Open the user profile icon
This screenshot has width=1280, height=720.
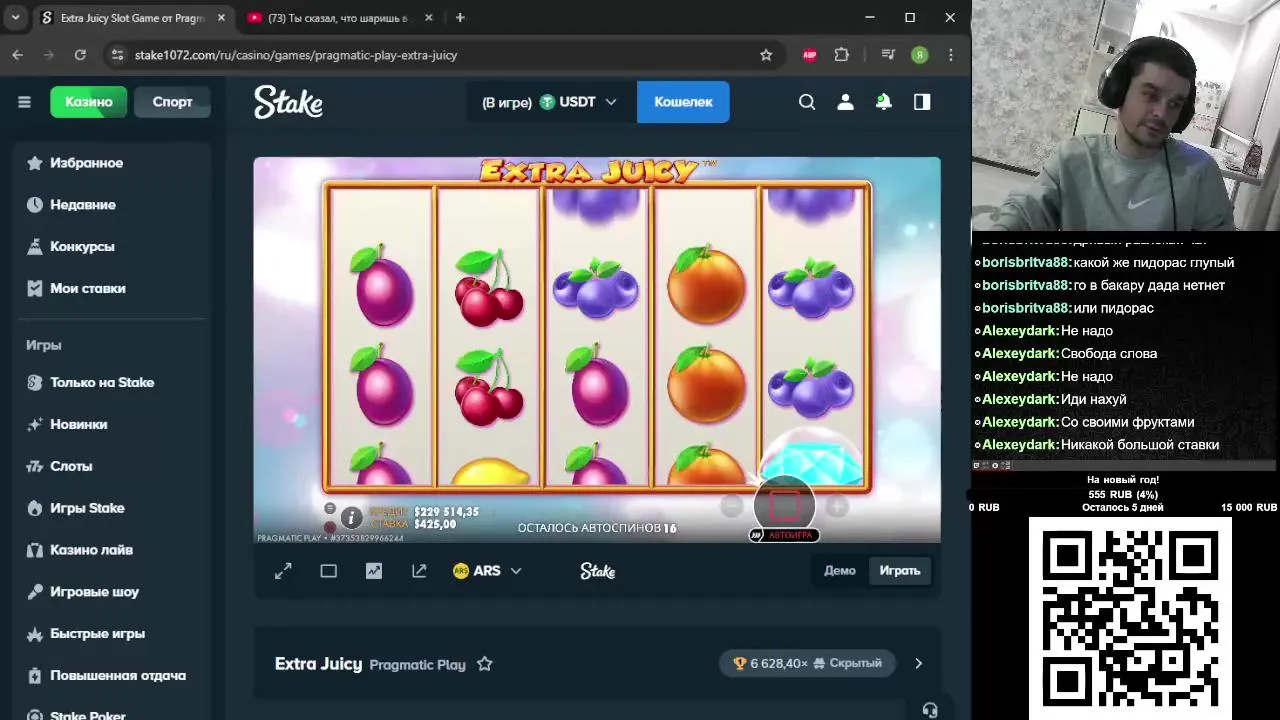[x=845, y=102]
